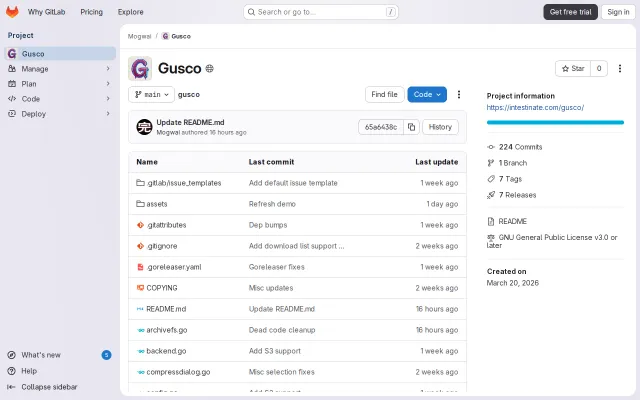The width and height of the screenshot is (640, 400).
Task: Click the backend.go Go file icon
Action: coord(140,351)
